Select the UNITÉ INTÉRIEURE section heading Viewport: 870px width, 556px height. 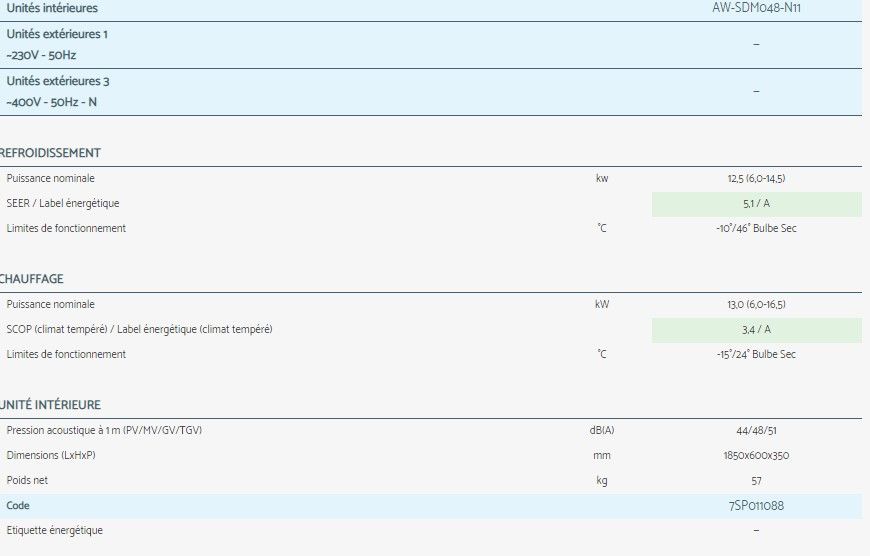[x=50, y=405]
